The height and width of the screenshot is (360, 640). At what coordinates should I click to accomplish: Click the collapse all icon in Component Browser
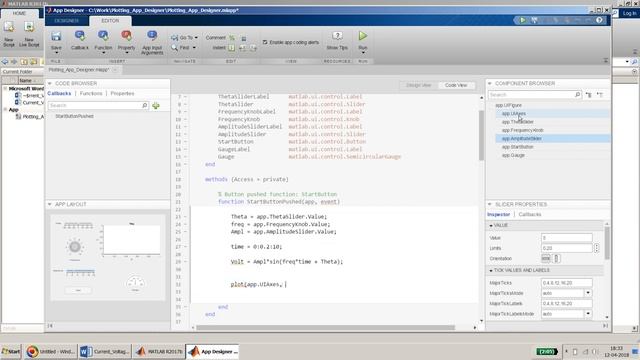tap(600, 95)
